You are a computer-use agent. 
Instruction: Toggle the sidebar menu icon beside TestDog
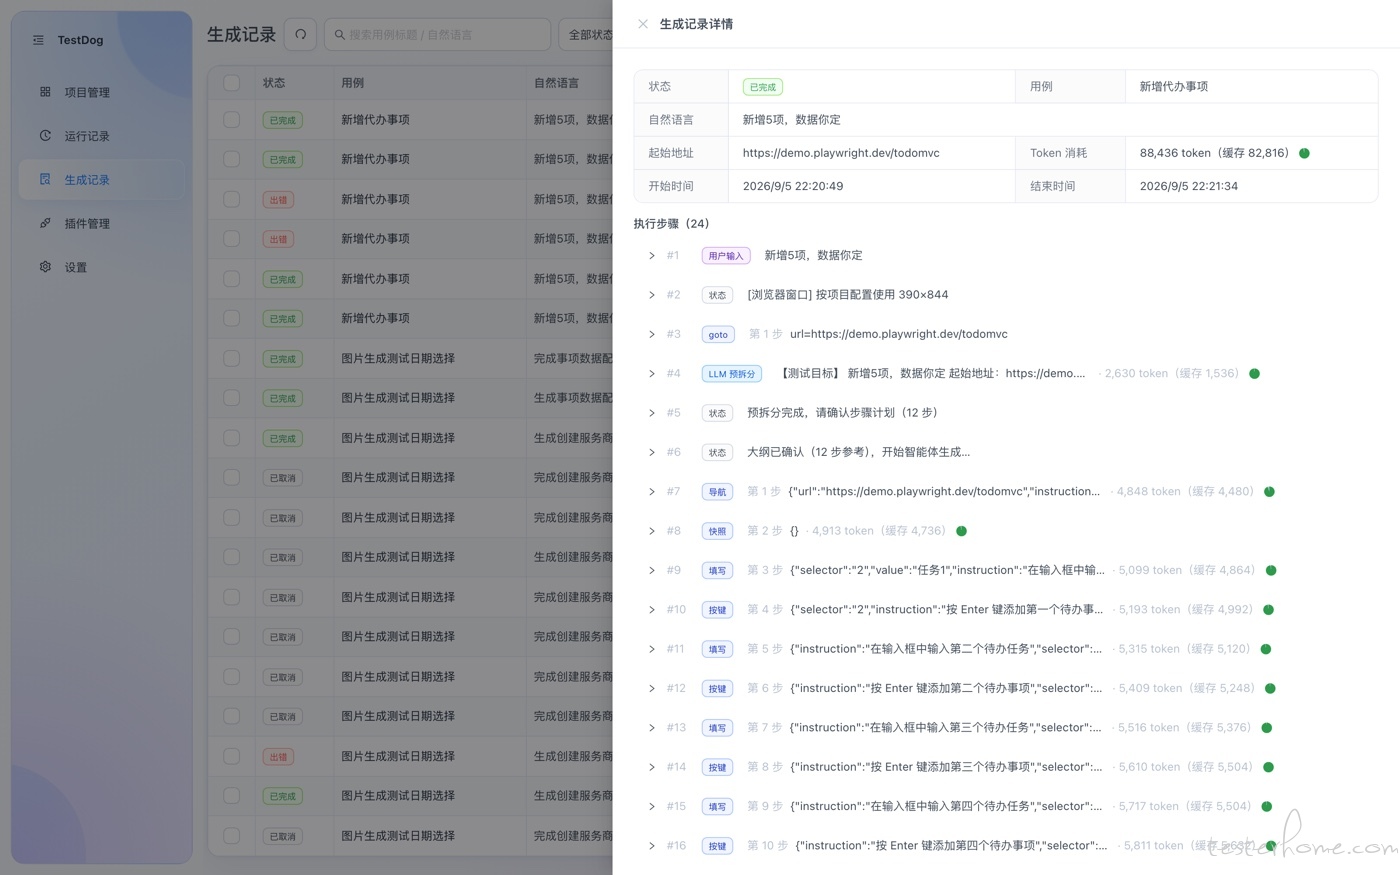point(38,40)
